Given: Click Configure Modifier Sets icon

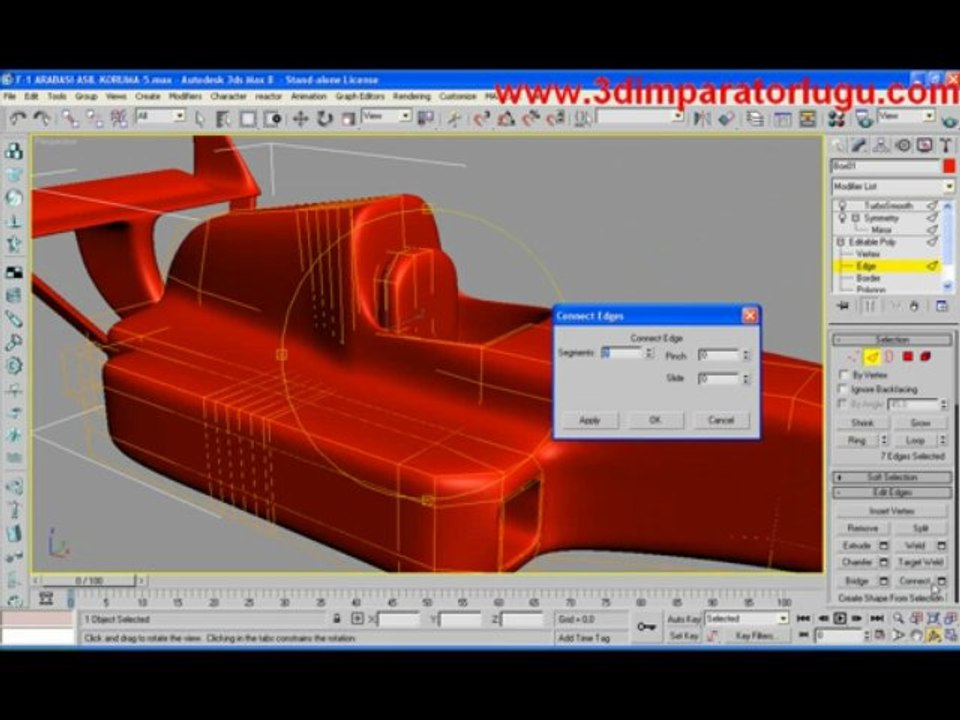Looking at the screenshot, I should [x=942, y=306].
